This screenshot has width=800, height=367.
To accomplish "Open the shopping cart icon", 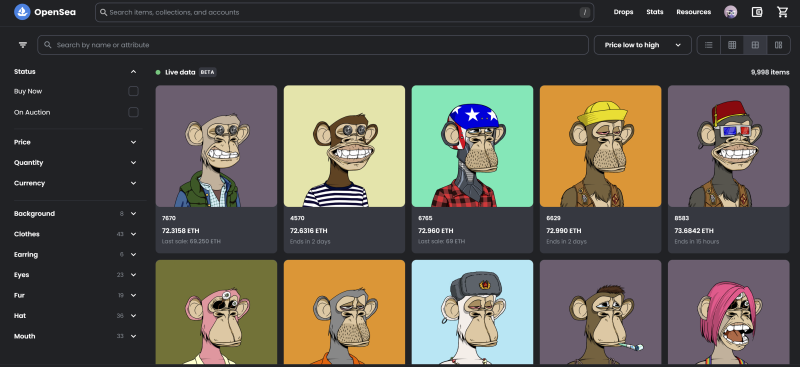I will tap(782, 12).
